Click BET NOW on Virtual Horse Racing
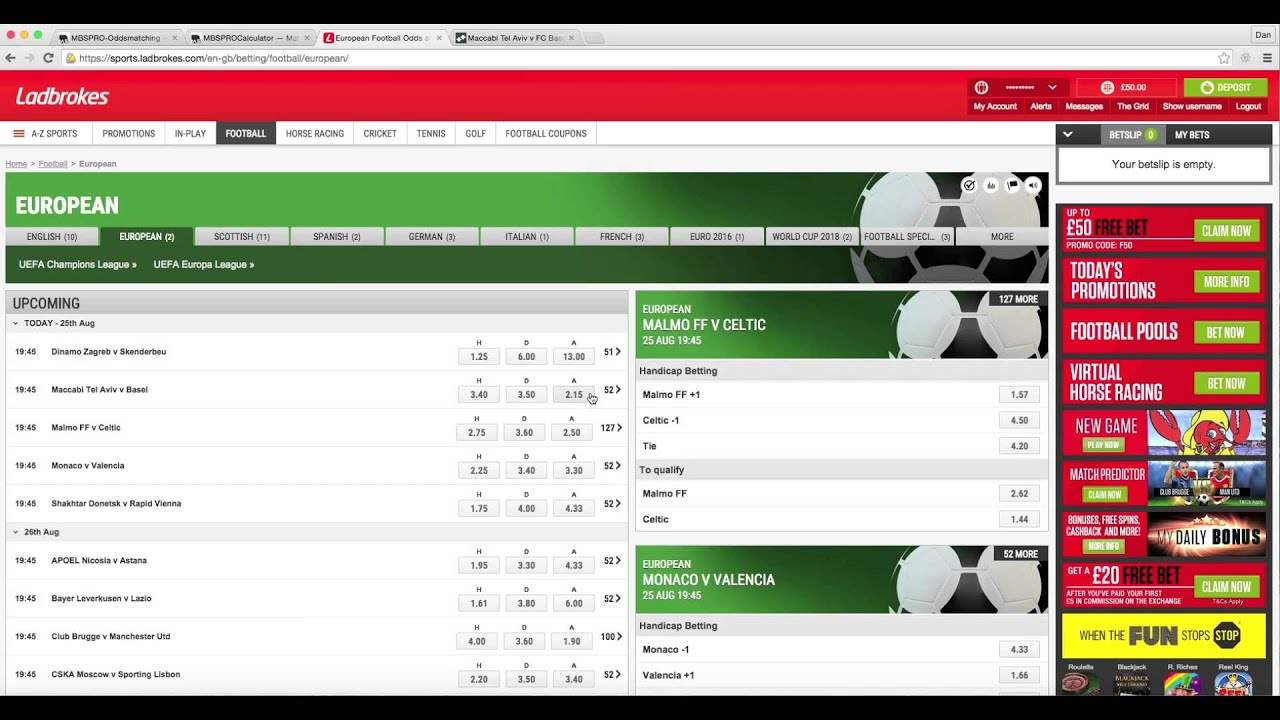The height and width of the screenshot is (720, 1280). (1226, 384)
